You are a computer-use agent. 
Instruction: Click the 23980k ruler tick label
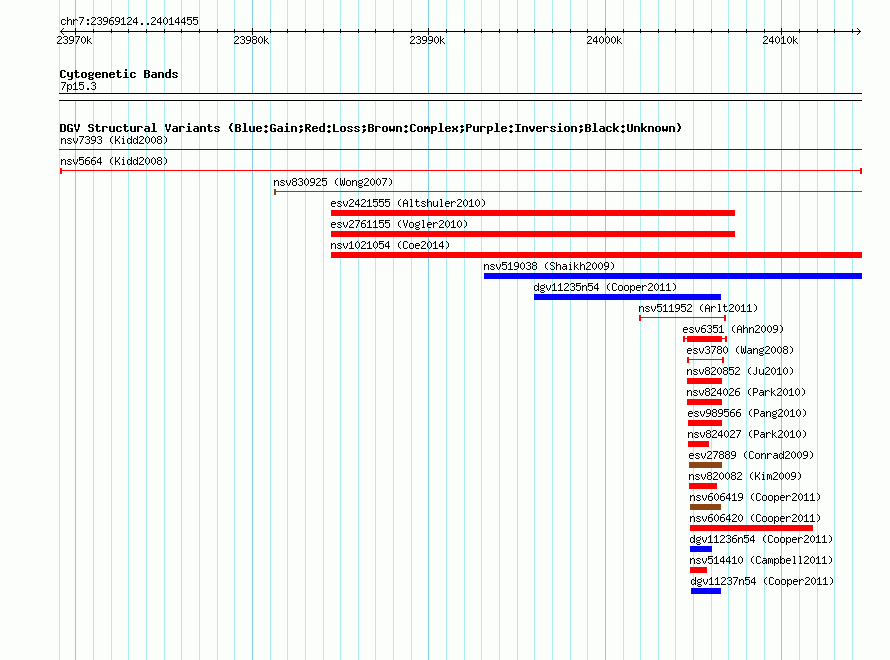[x=251, y=40]
